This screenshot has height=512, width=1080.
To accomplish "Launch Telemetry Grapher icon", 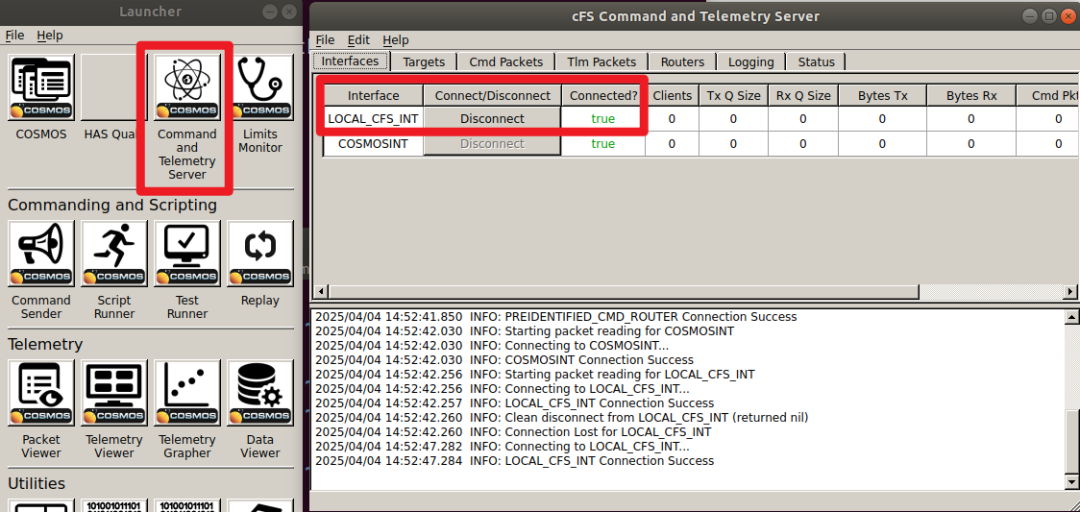I will (187, 393).
